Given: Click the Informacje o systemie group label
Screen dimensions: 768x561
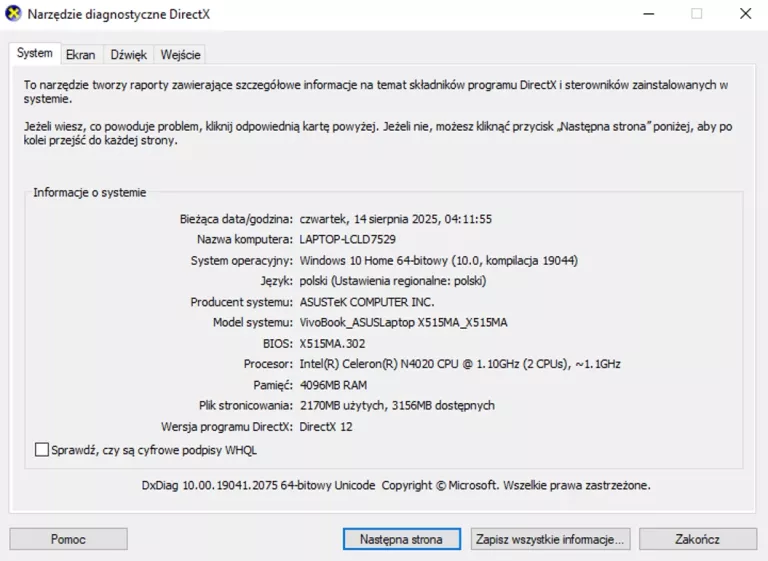Looking at the screenshot, I should pyautogui.click(x=89, y=192).
